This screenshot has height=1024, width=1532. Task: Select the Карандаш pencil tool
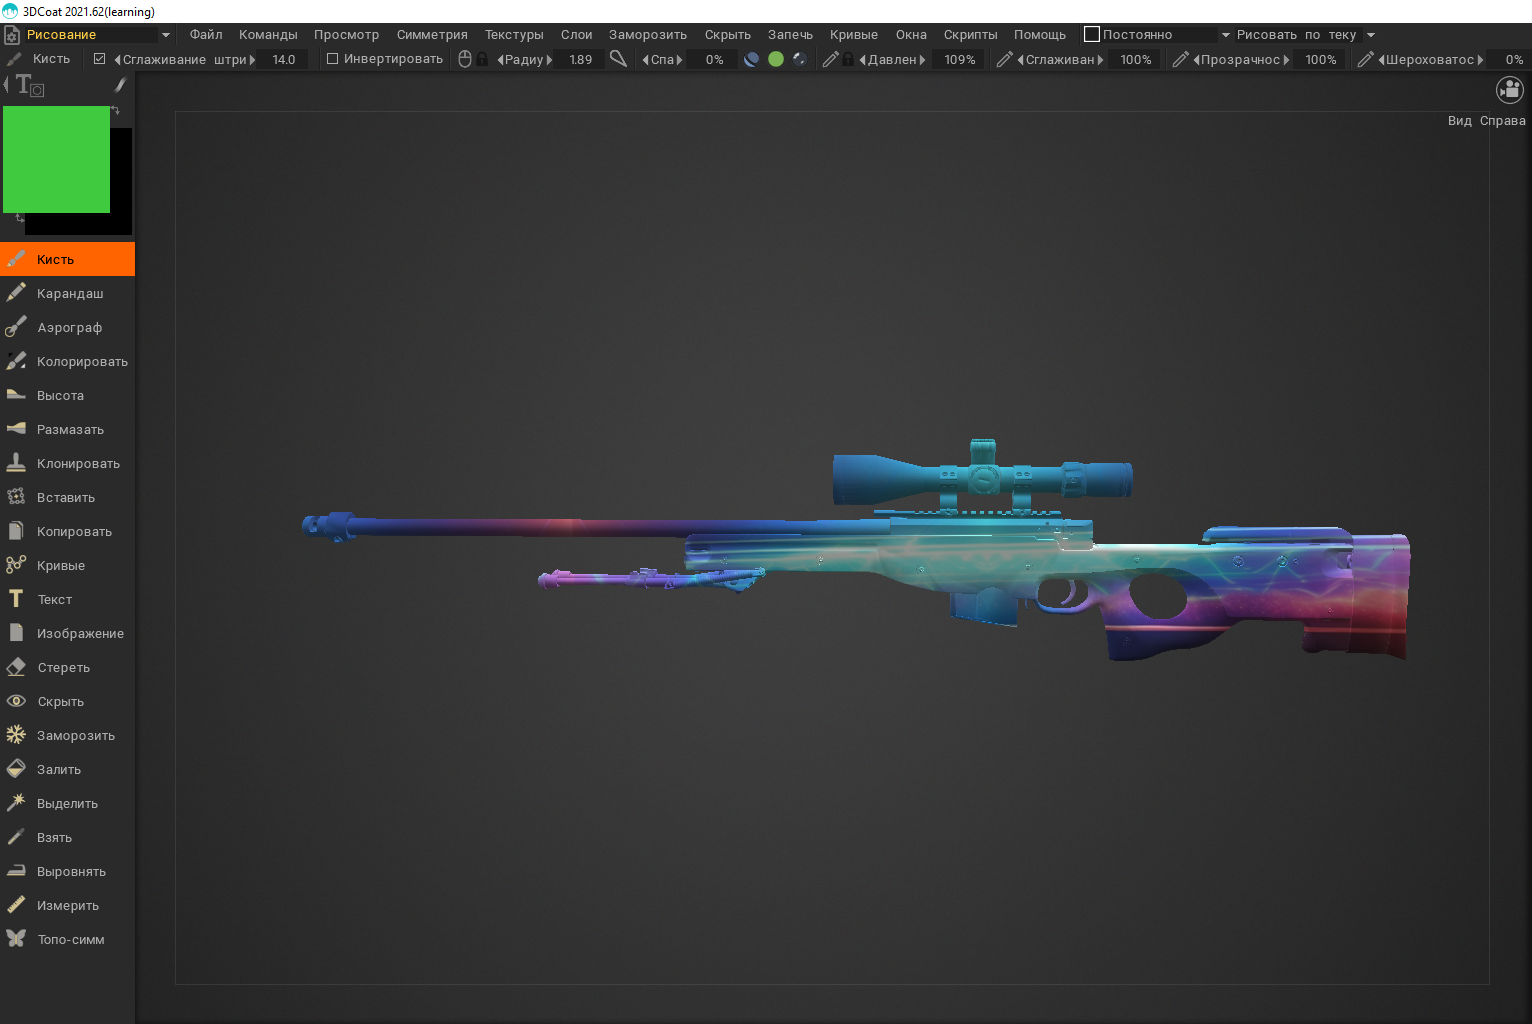pyautogui.click(x=67, y=293)
